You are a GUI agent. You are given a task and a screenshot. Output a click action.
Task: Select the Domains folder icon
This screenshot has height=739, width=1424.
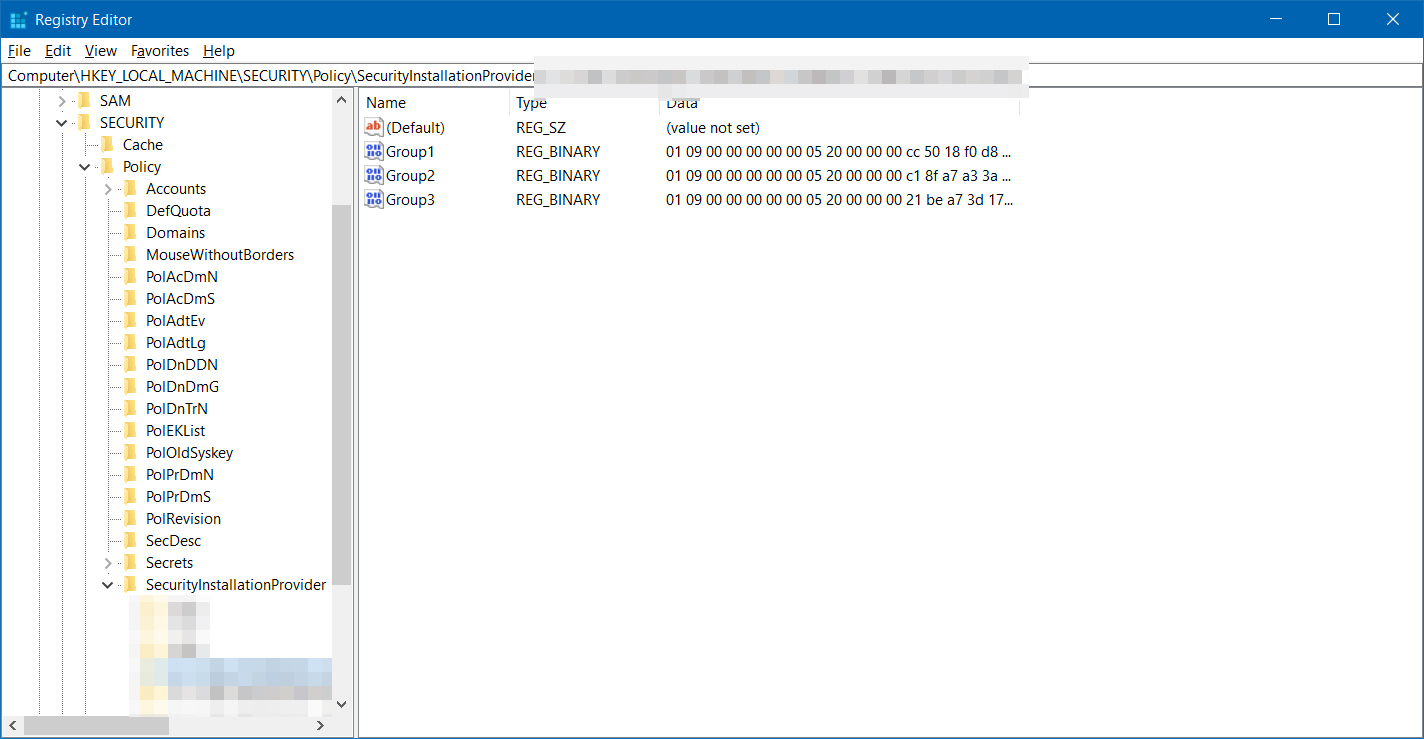tap(130, 233)
